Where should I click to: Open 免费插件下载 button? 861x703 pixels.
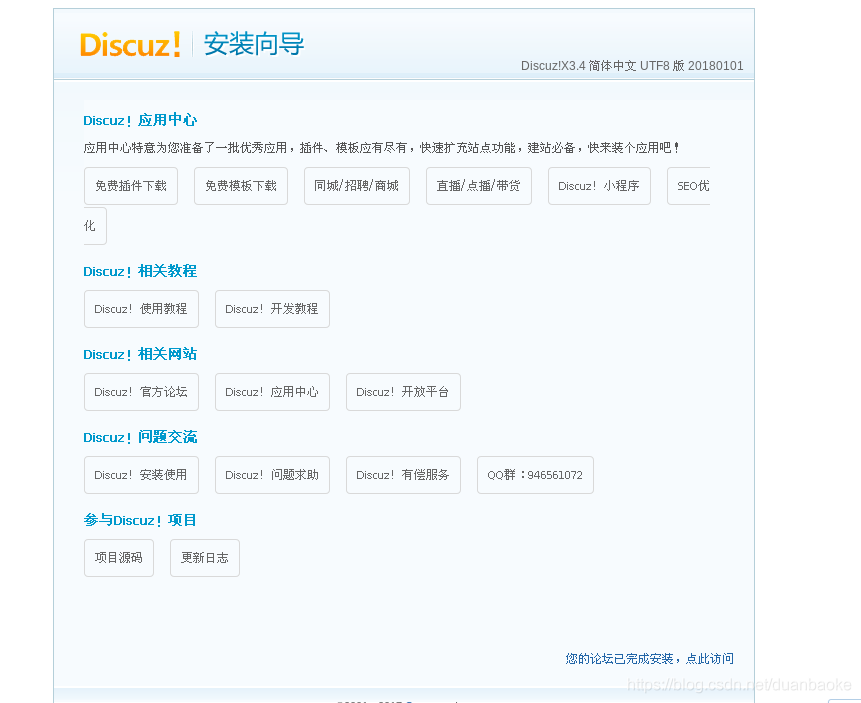[x=131, y=186]
